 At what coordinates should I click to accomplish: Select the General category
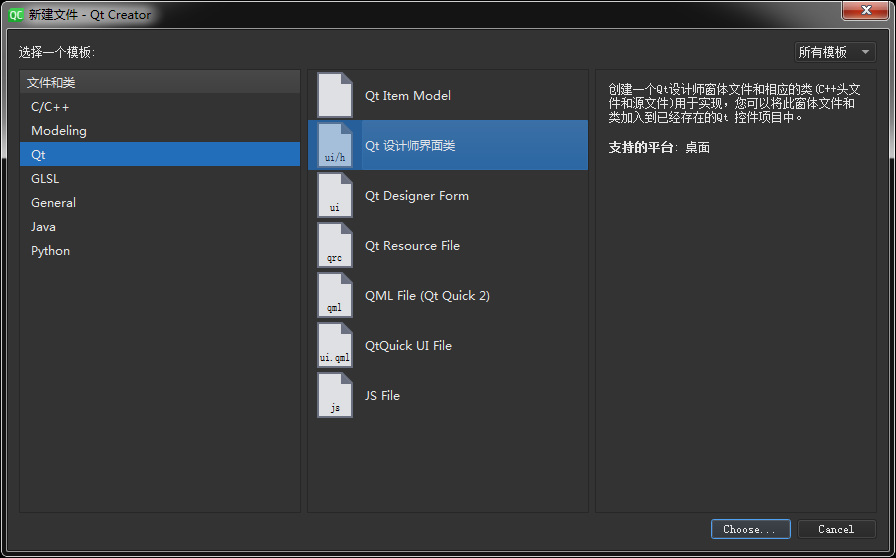[x=160, y=202]
